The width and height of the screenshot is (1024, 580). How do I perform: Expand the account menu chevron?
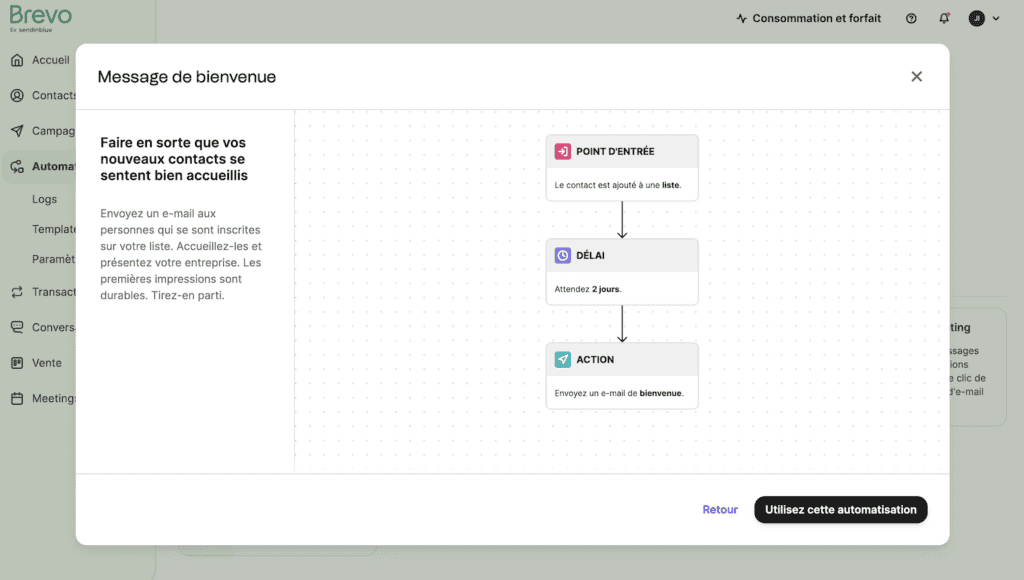[995, 19]
